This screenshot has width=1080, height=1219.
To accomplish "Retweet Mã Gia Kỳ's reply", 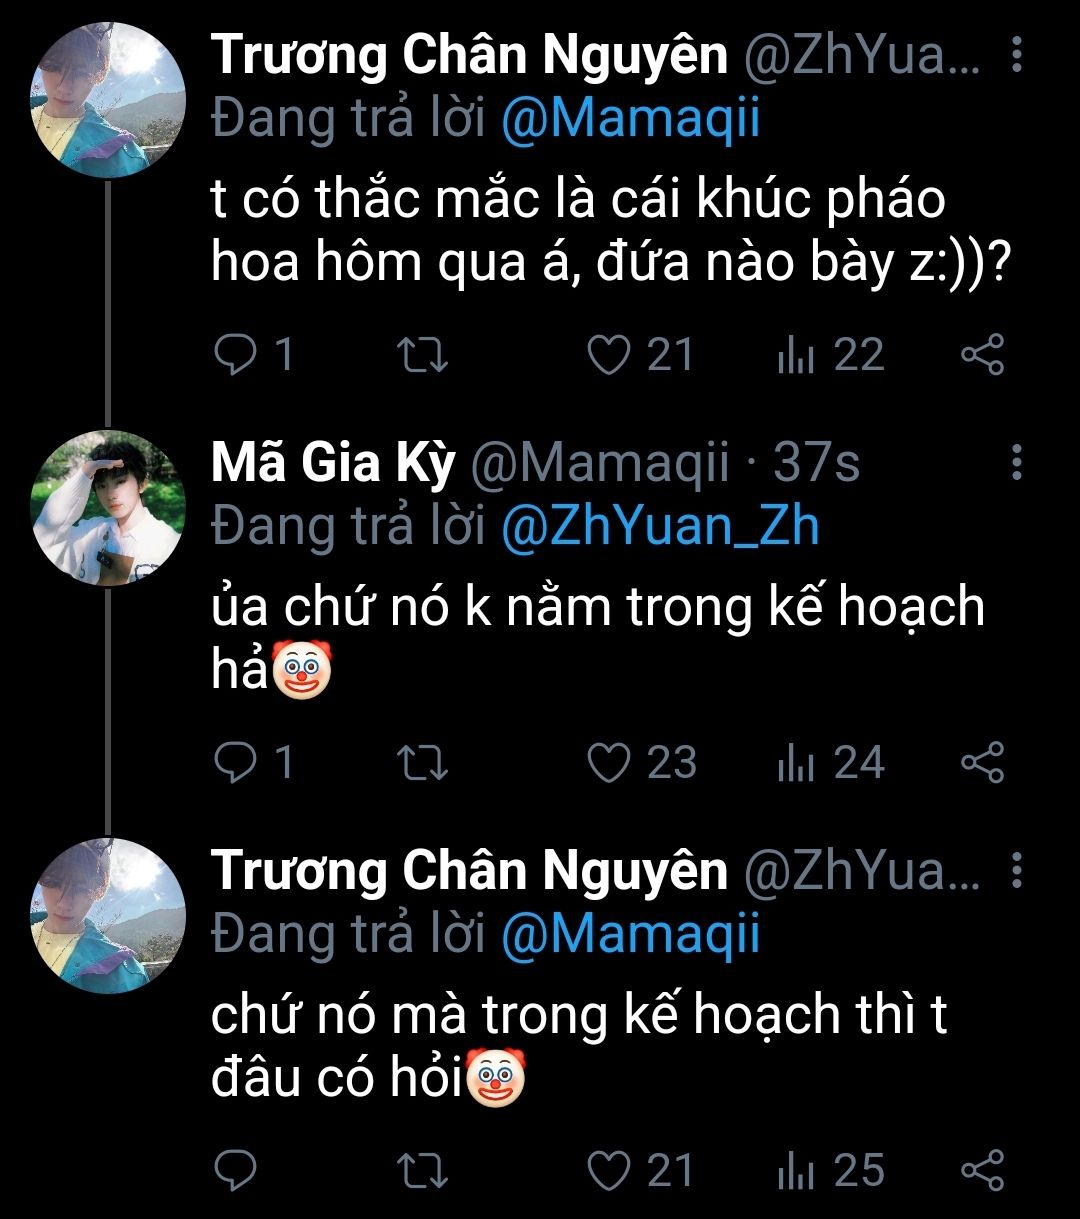I will [422, 763].
